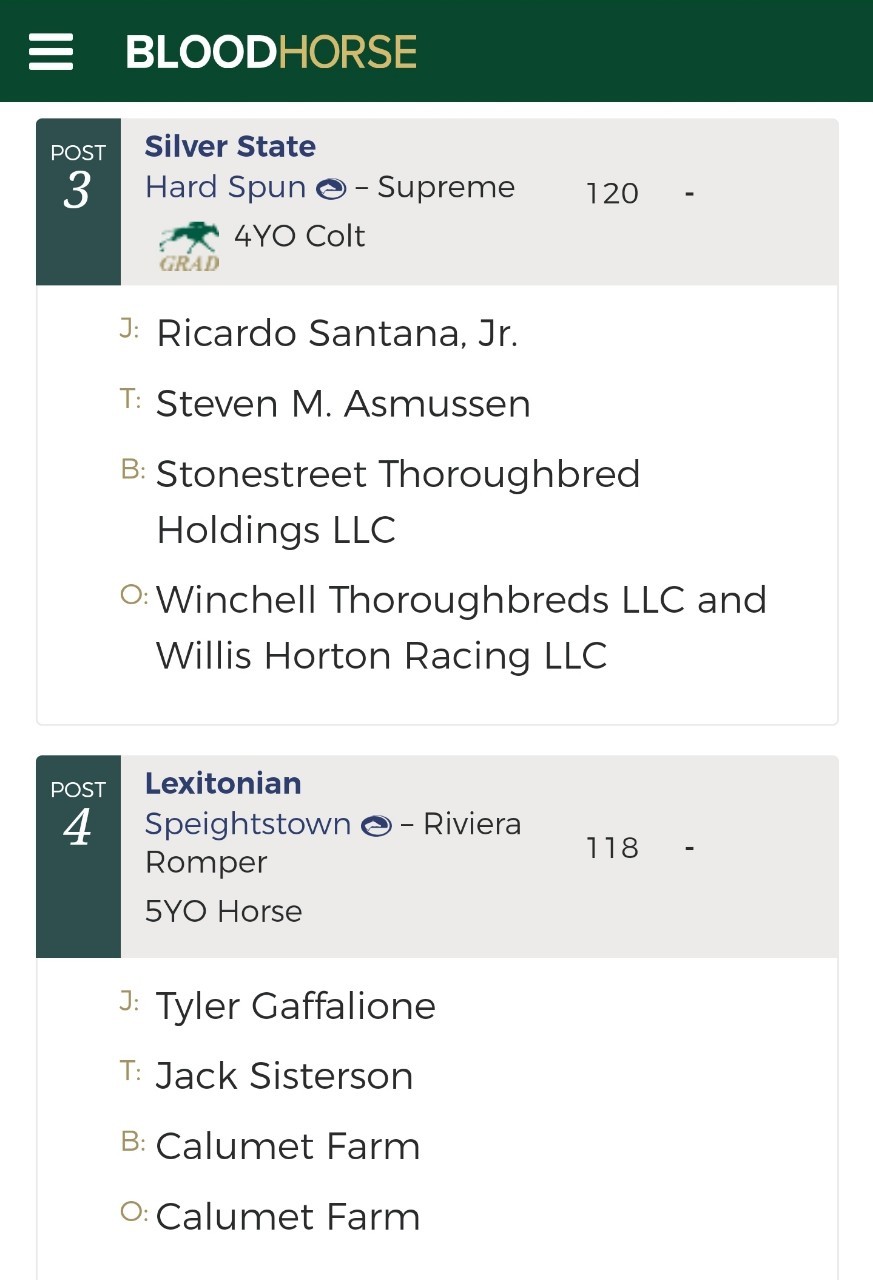Image resolution: width=873 pixels, height=1280 pixels.
Task: Tap Silver State weight 120
Action: [x=612, y=192]
